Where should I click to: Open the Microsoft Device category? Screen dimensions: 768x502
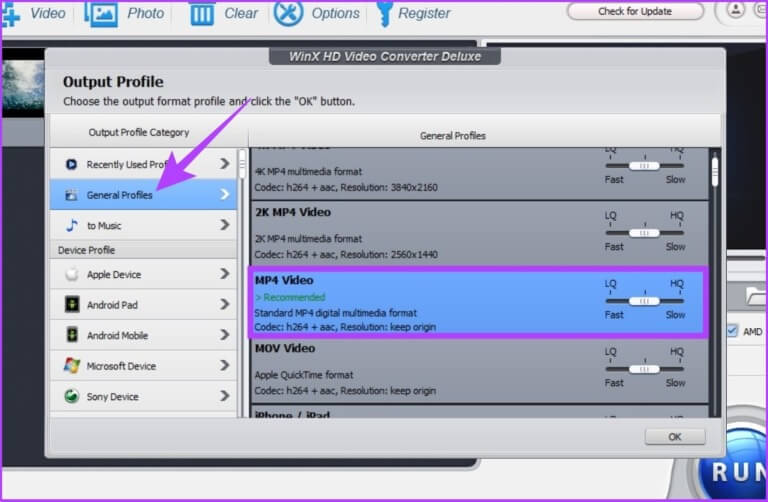143,365
